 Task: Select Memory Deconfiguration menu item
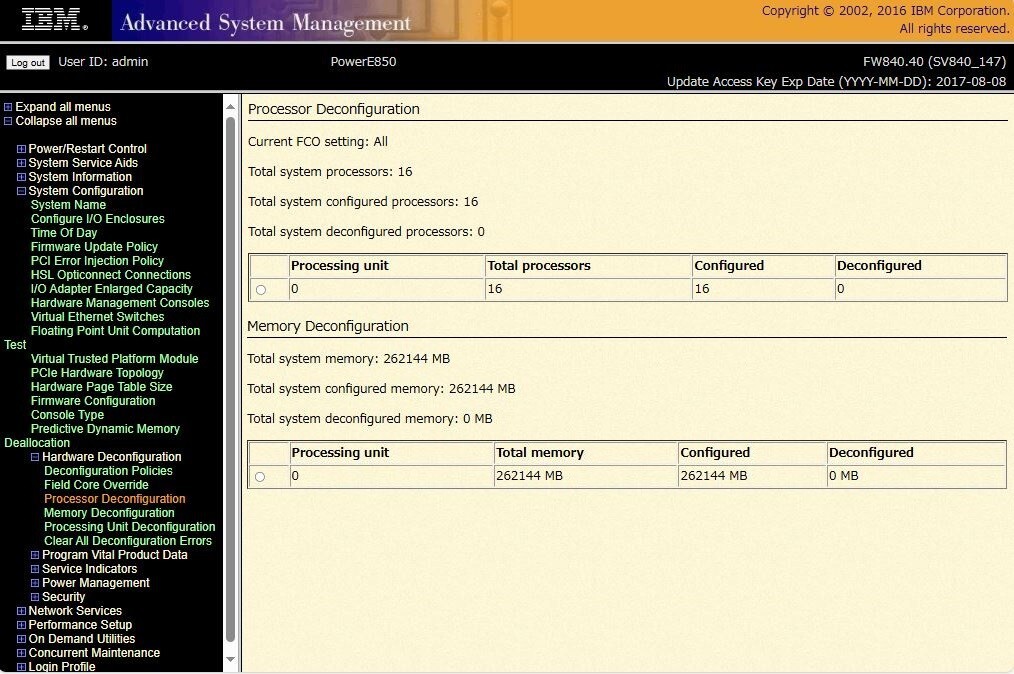tap(109, 514)
